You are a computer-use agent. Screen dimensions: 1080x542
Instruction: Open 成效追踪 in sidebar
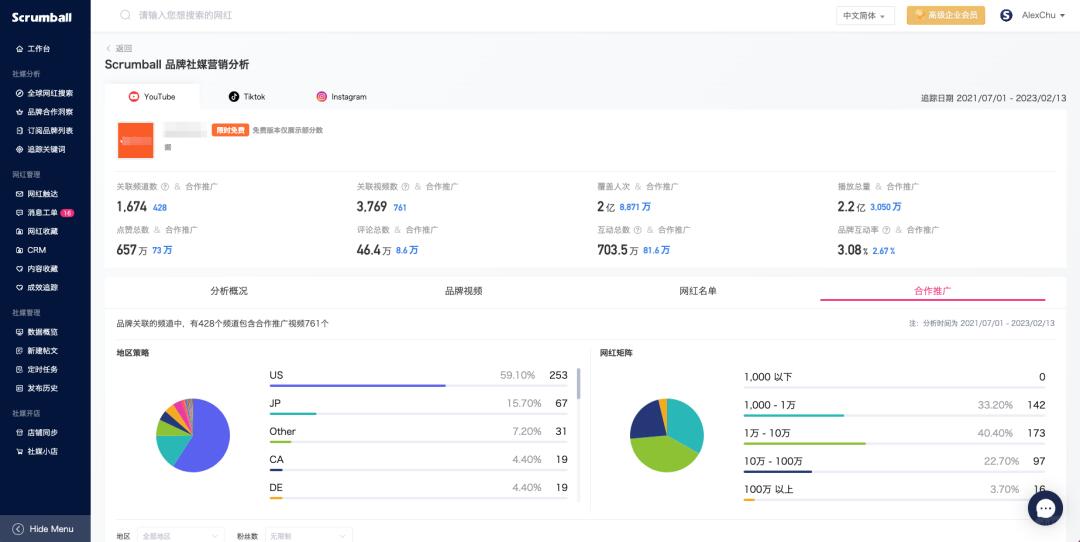coord(36,287)
